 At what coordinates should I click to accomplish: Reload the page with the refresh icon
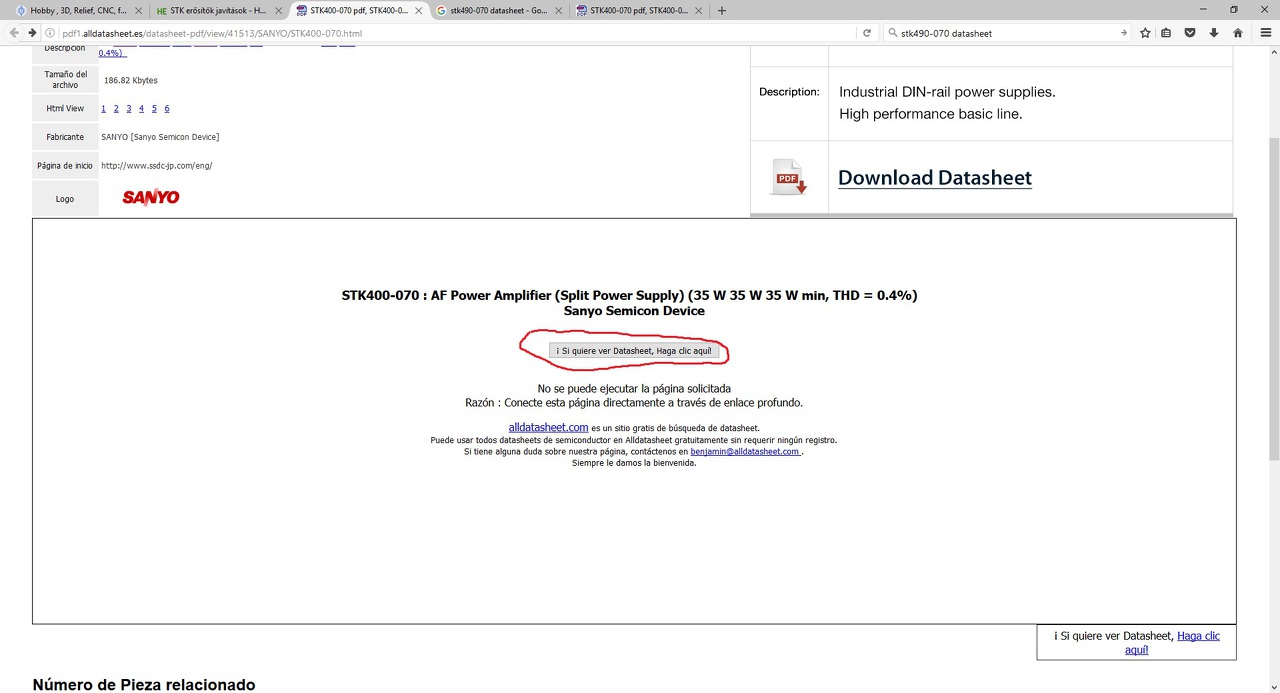867,33
